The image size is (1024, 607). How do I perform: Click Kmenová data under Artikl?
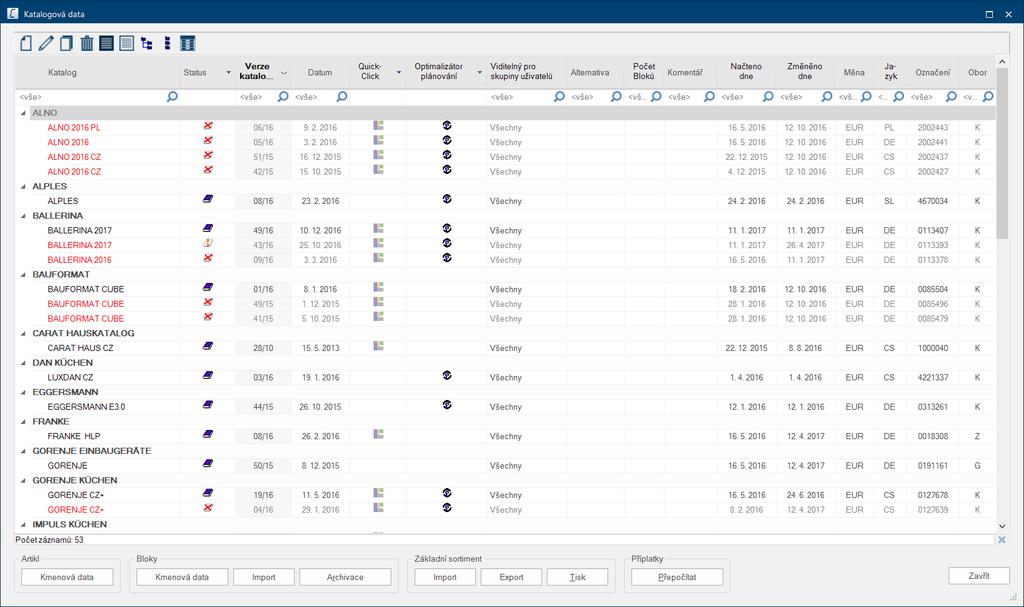click(x=67, y=577)
